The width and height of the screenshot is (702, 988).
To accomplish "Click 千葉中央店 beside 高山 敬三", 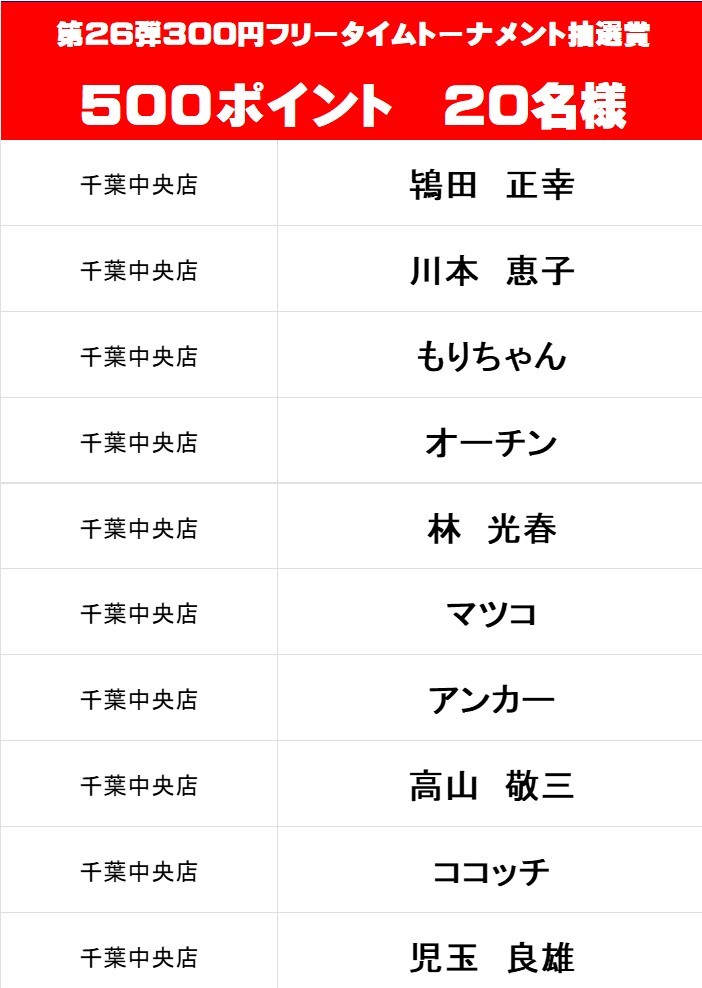I will (139, 786).
